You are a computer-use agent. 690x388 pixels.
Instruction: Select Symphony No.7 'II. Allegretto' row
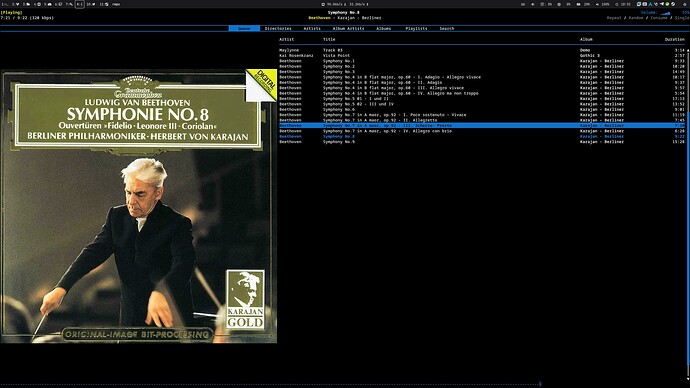pyautogui.click(x=482, y=120)
